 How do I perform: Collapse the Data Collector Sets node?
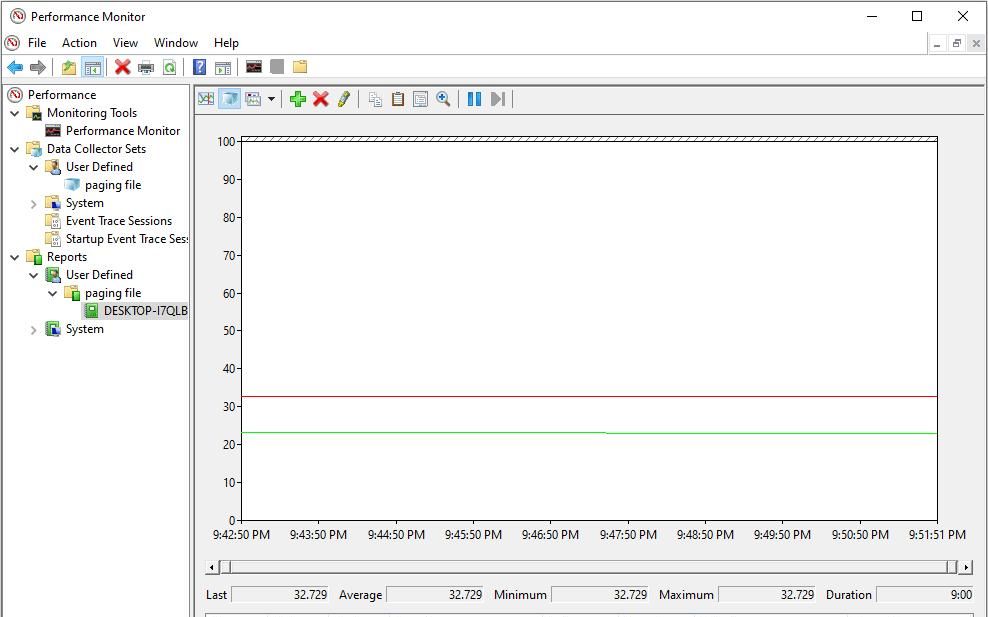[x=15, y=149]
